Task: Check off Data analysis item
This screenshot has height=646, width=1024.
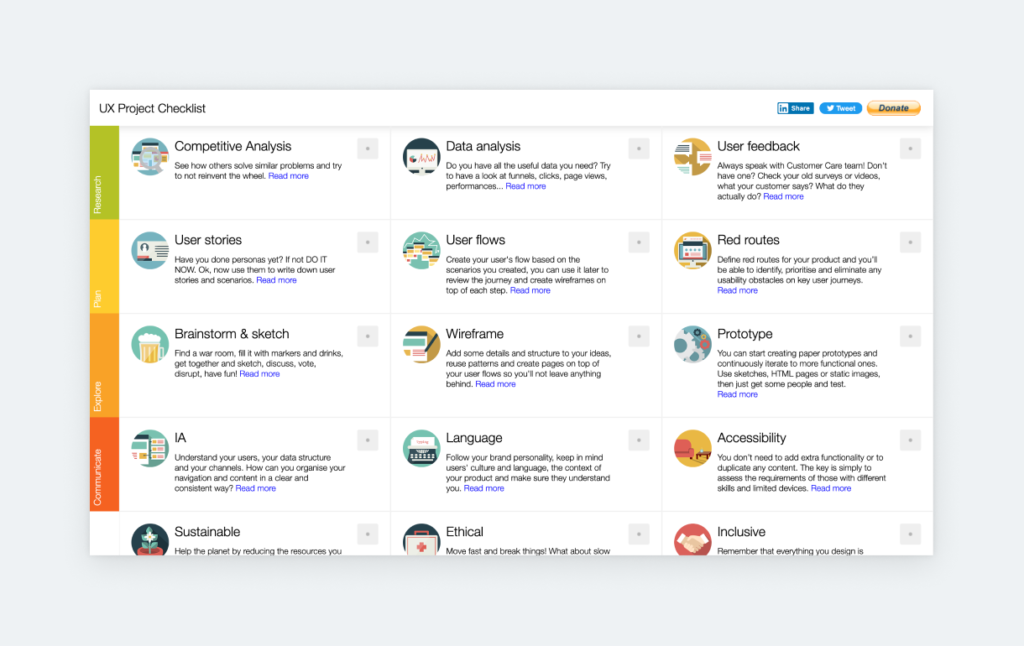Action: click(x=639, y=148)
